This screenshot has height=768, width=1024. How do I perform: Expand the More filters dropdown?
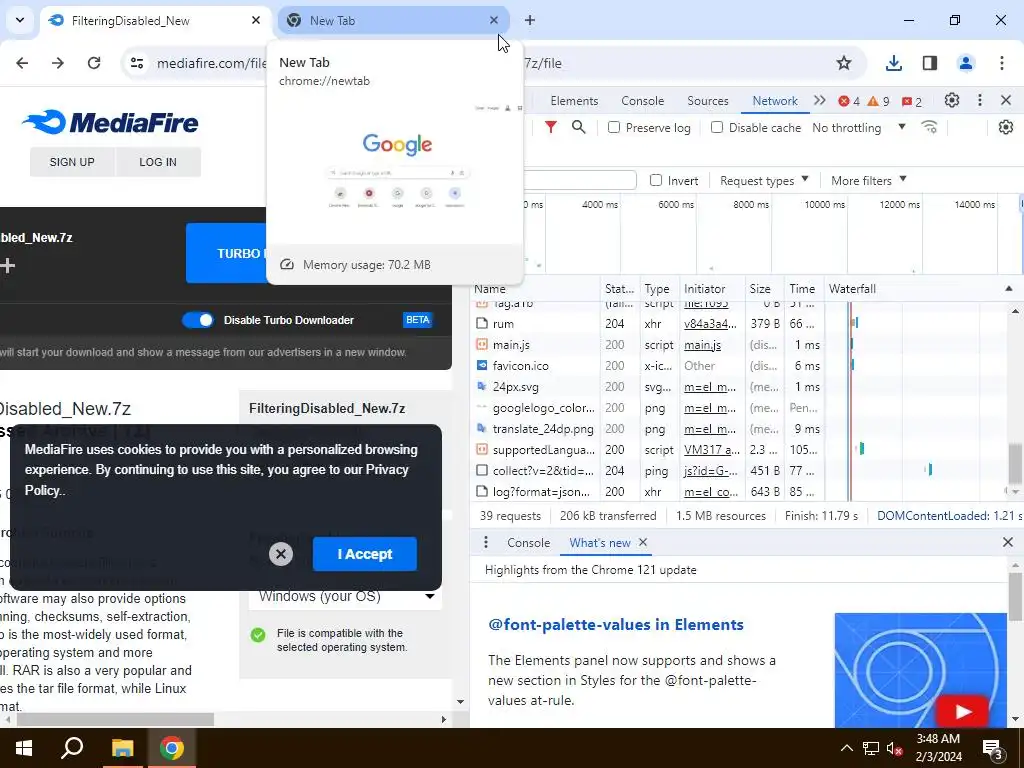(869, 180)
